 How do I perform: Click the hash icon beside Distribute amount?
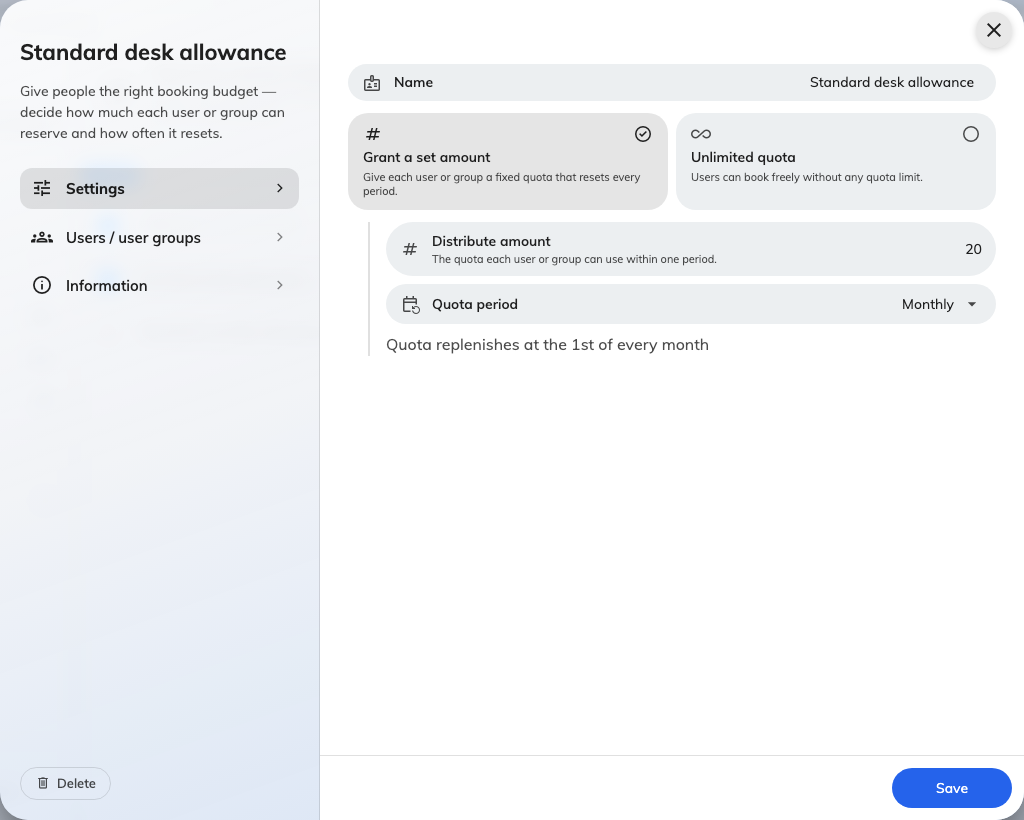(x=410, y=249)
